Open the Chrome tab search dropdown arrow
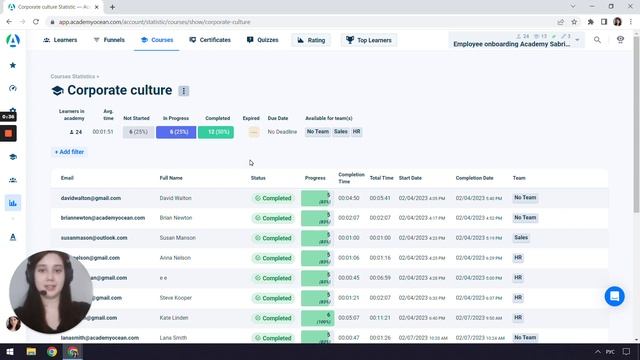 pos(573,7)
